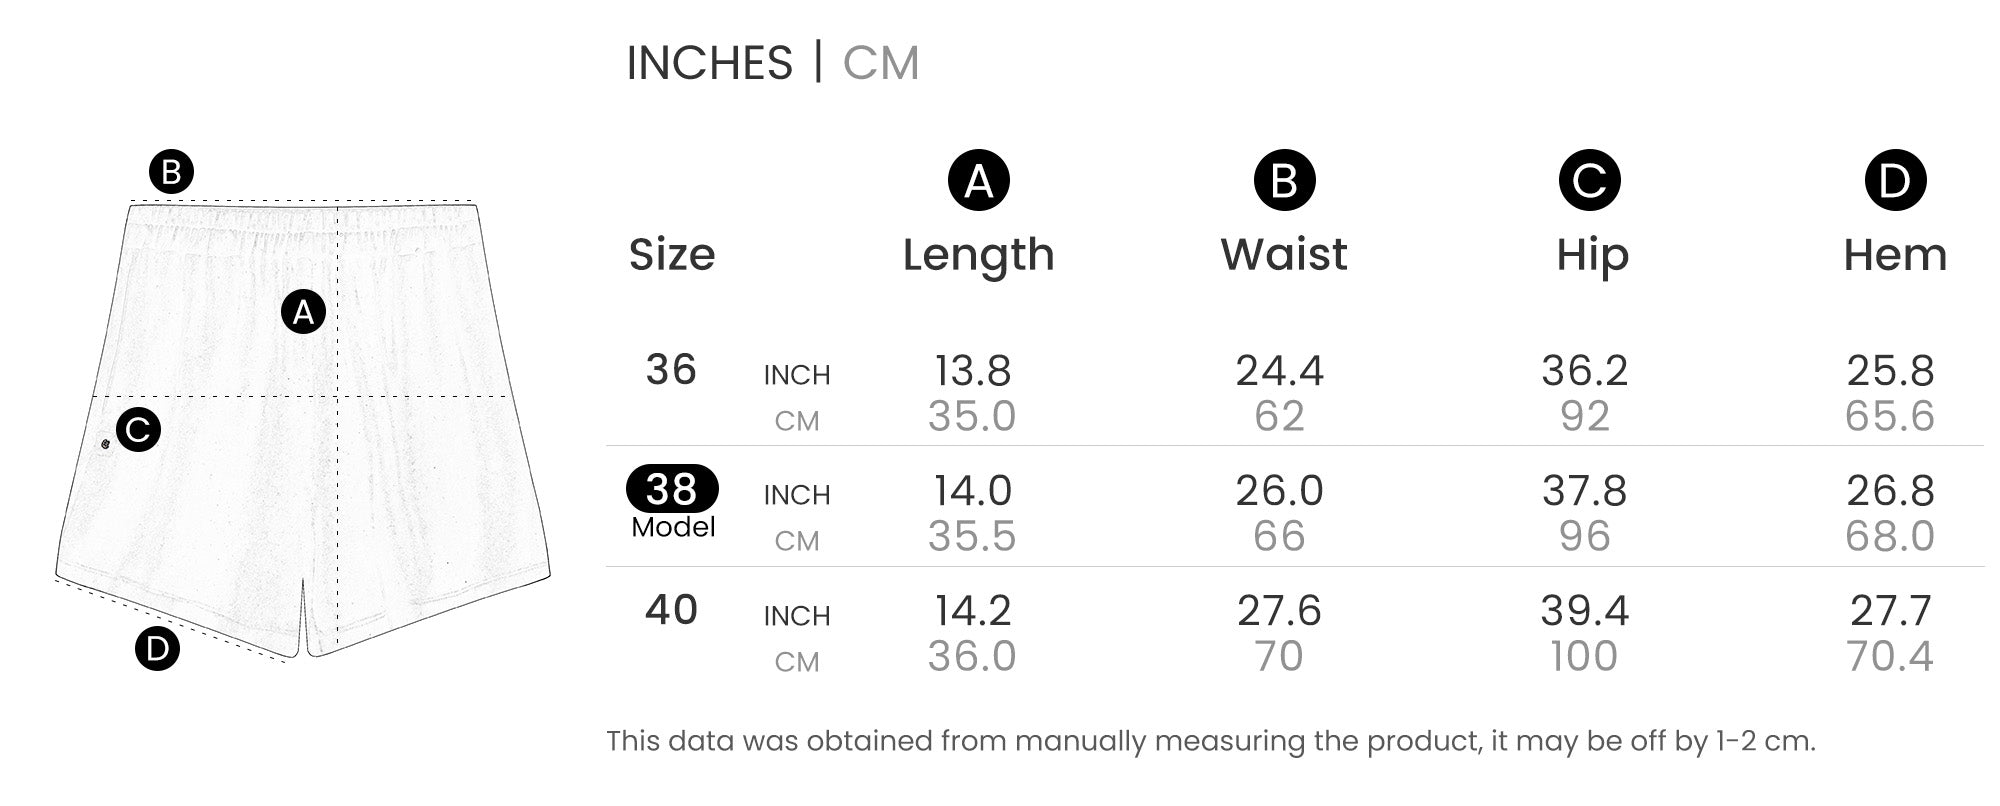Image resolution: width=2000 pixels, height=806 pixels.
Task: Click the A icon above Length column
Action: pyautogui.click(x=978, y=181)
